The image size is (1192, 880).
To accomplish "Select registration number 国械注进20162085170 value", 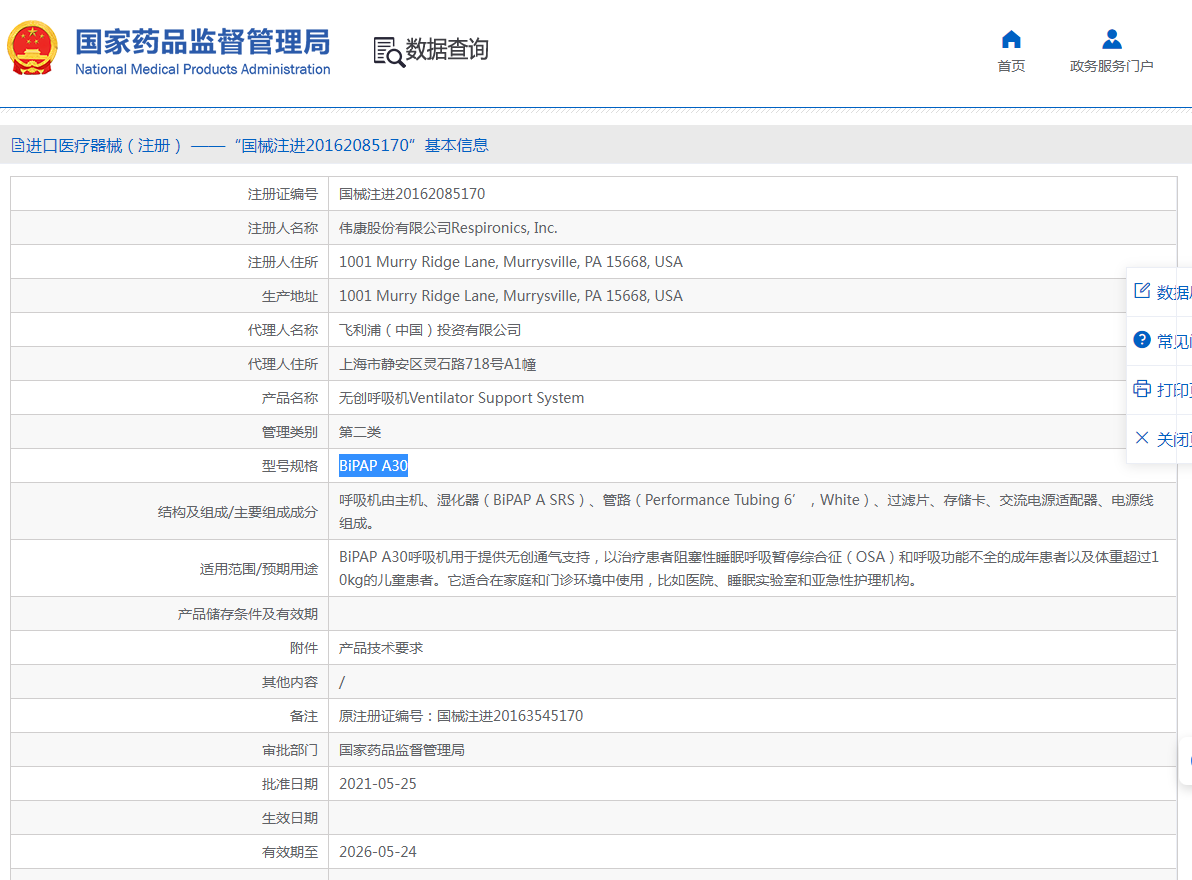I will 412,194.
